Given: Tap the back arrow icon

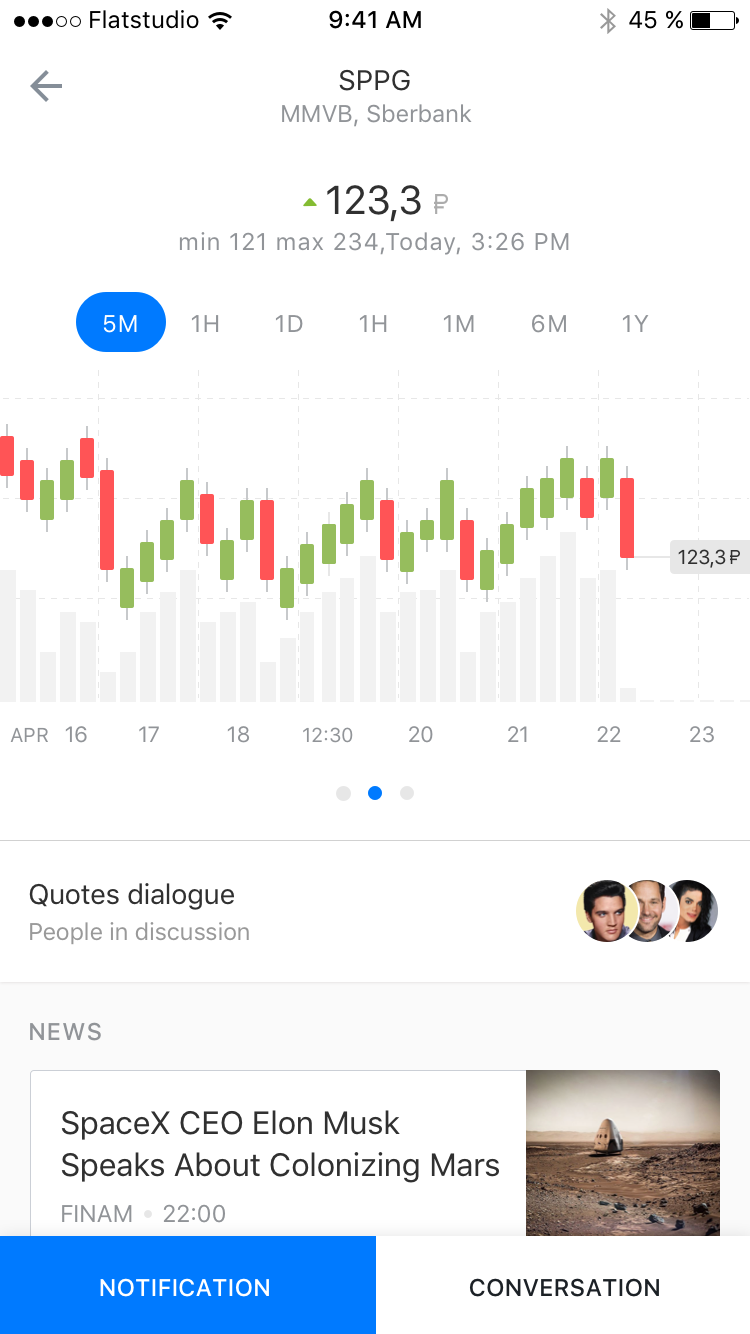Looking at the screenshot, I should (46, 87).
